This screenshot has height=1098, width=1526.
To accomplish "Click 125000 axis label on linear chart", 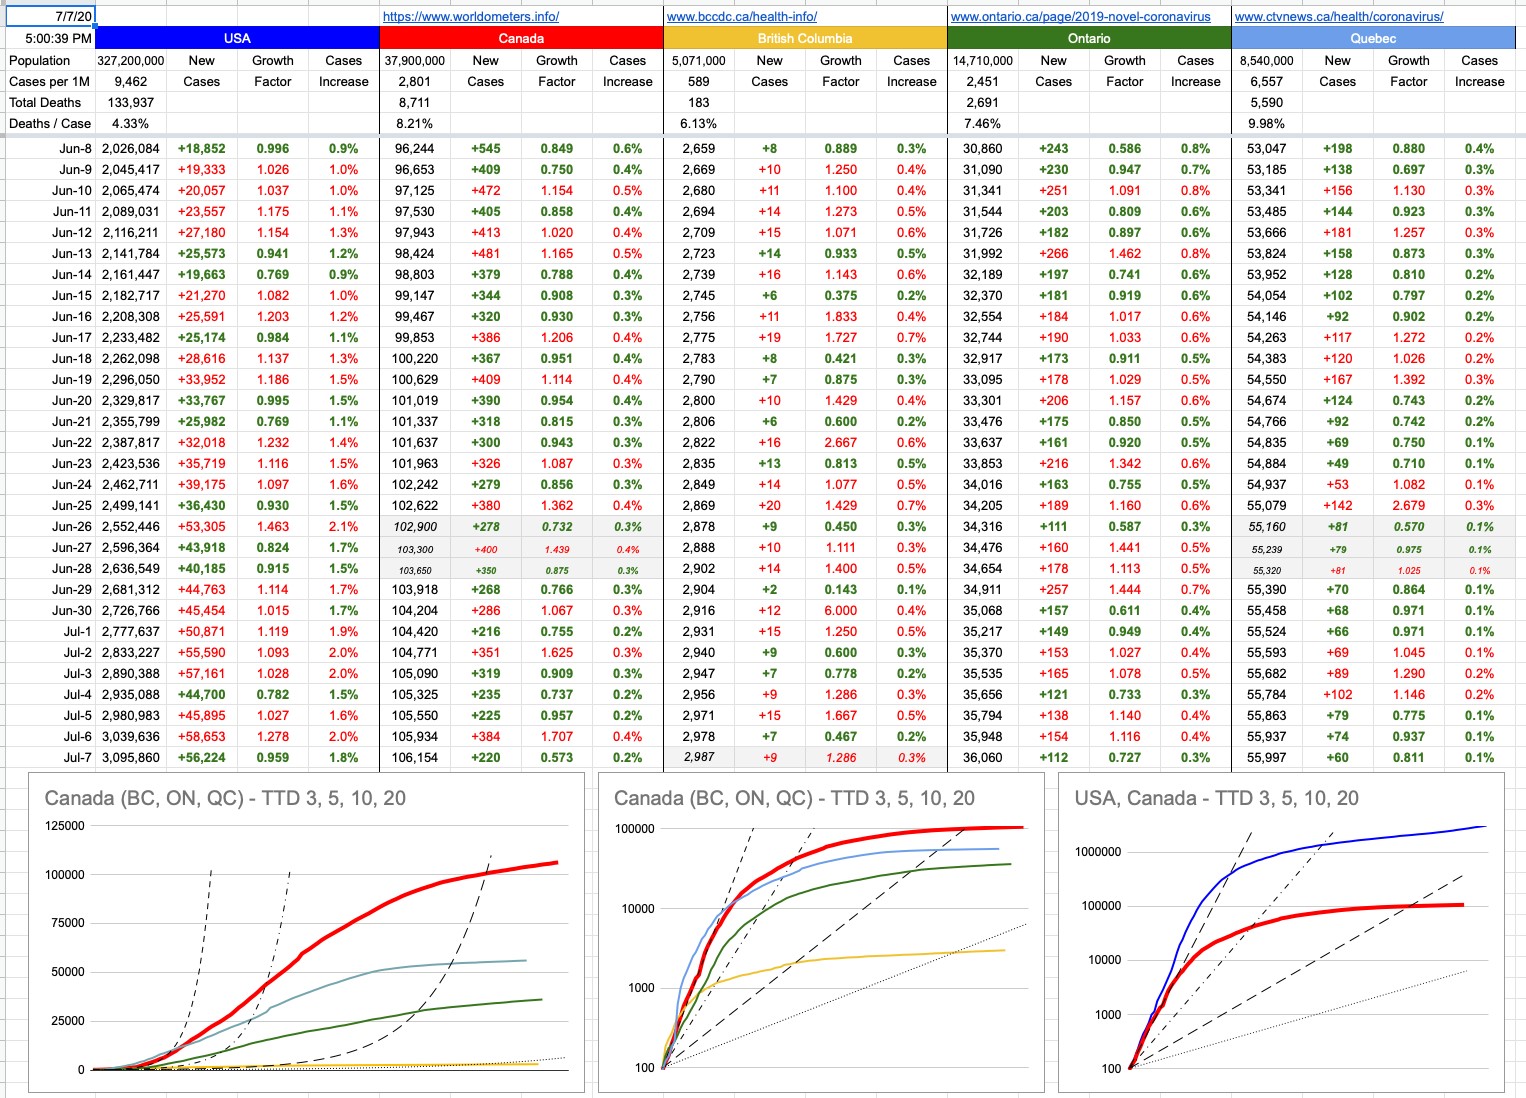I will pyautogui.click(x=65, y=826).
